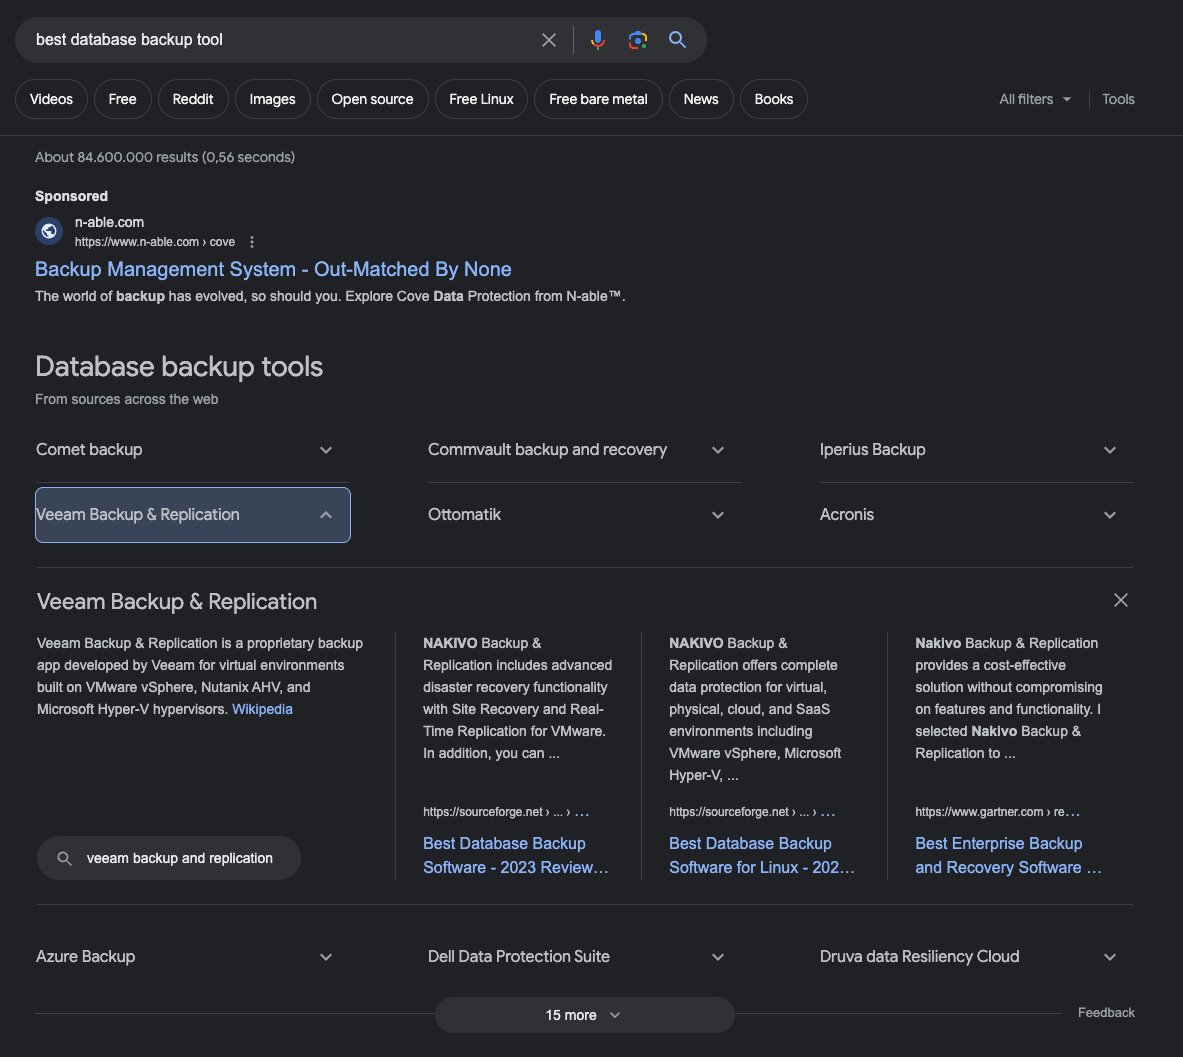Screen dimensions: 1183x1057
Task: Expand Dell Data Protection Suite
Action: pyautogui.click(x=585, y=957)
